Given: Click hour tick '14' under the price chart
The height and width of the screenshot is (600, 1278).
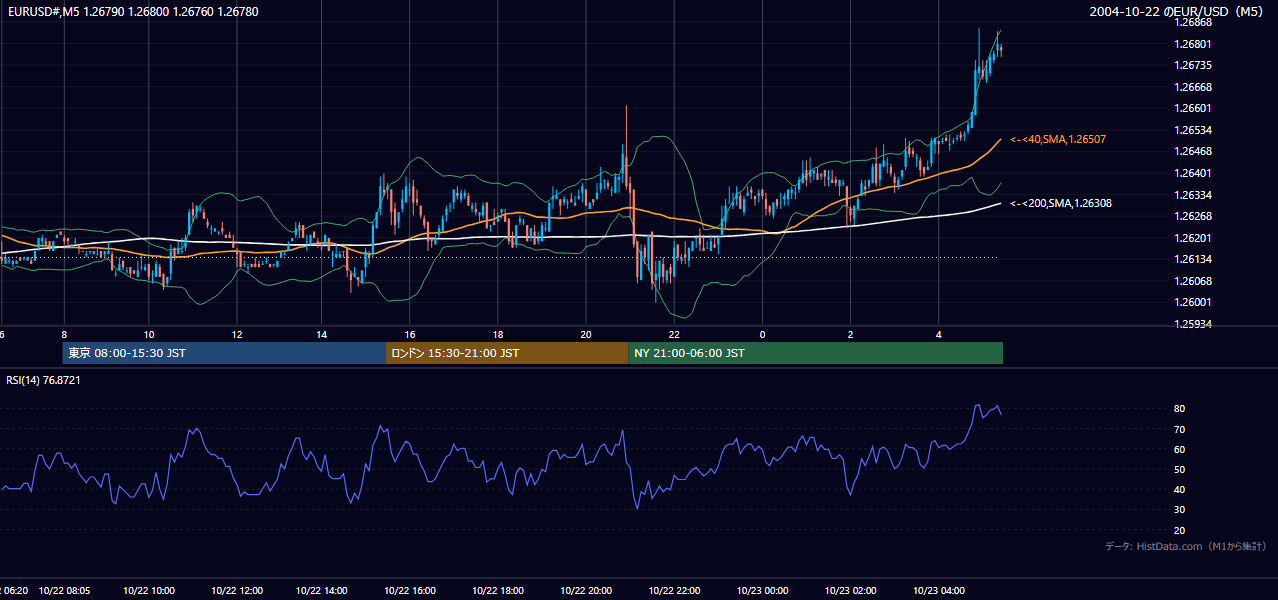Looking at the screenshot, I should pyautogui.click(x=322, y=334).
